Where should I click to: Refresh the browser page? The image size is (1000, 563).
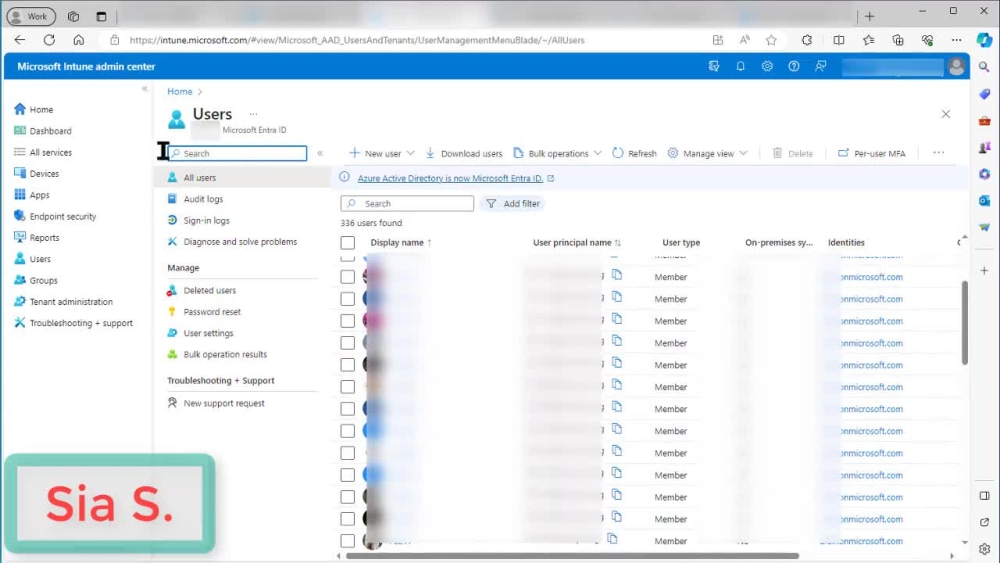[x=49, y=40]
